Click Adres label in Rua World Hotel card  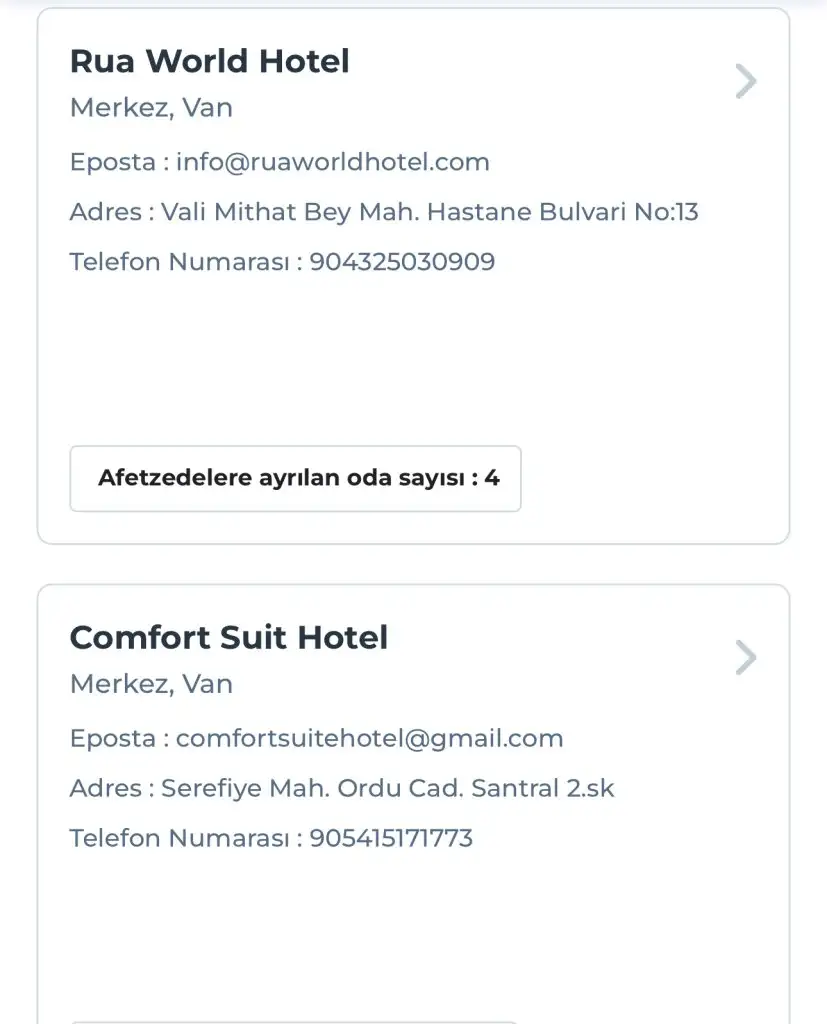coord(103,212)
